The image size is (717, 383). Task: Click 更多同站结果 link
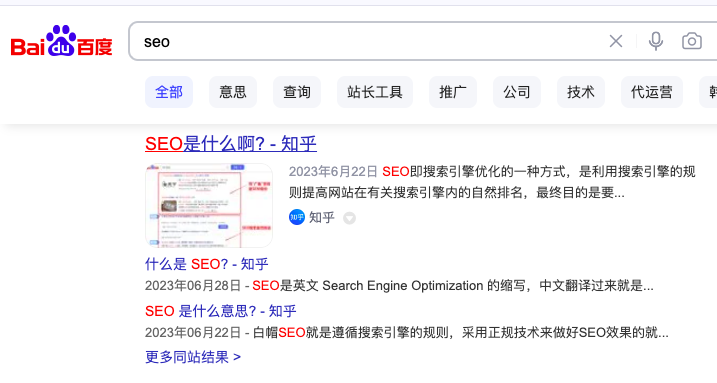tap(193, 357)
